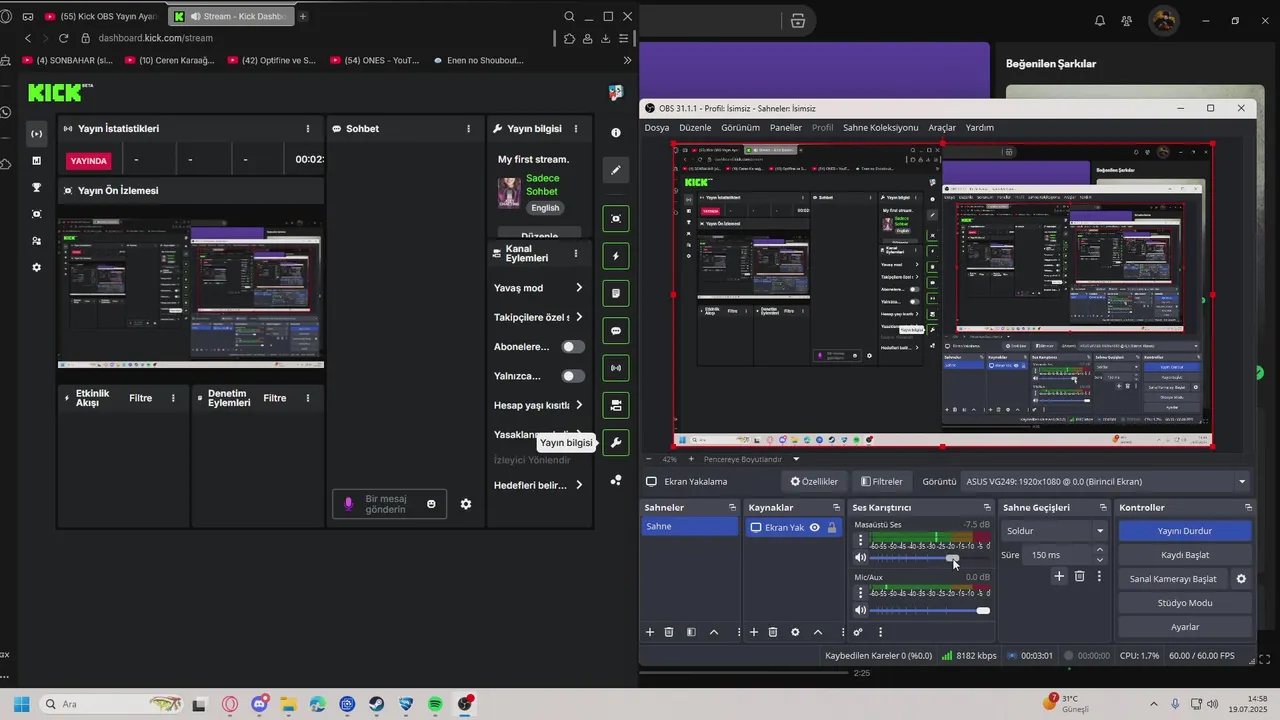
Task: Toggle visibility eye of Ekran Yak source
Action: [815, 527]
